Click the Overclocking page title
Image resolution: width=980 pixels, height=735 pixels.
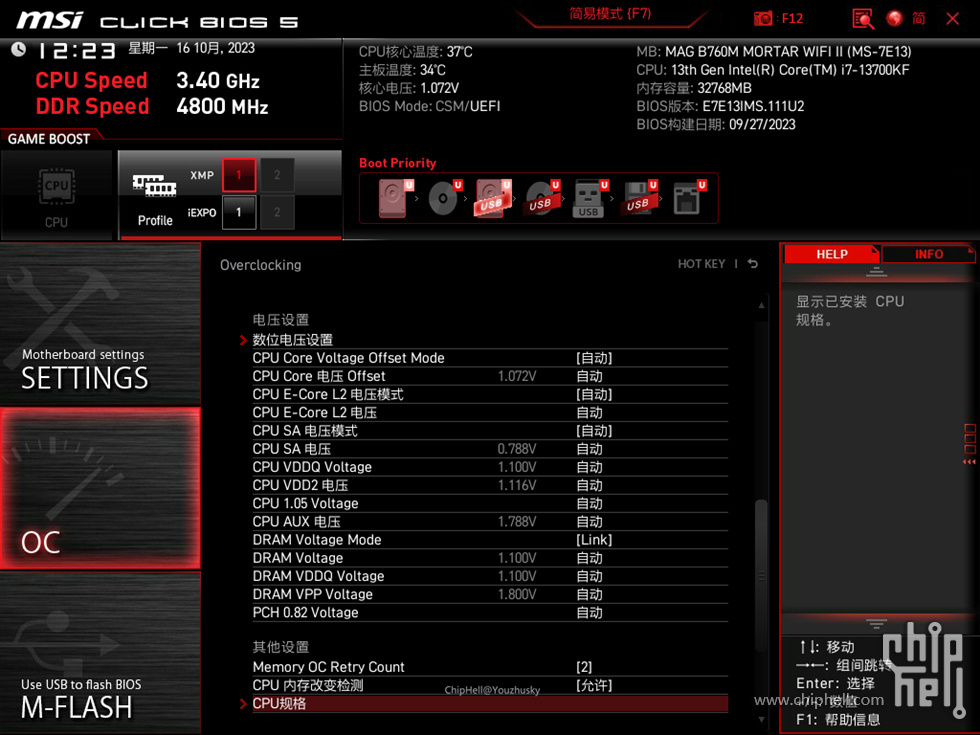261,265
